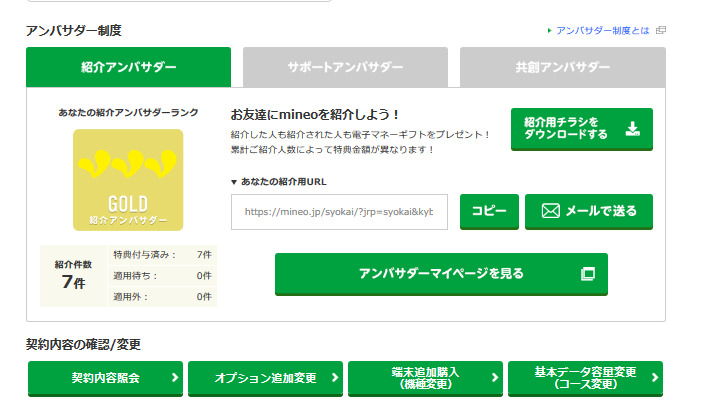Click the envelope icon on メールで送る
728x408 pixels.
click(x=551, y=211)
